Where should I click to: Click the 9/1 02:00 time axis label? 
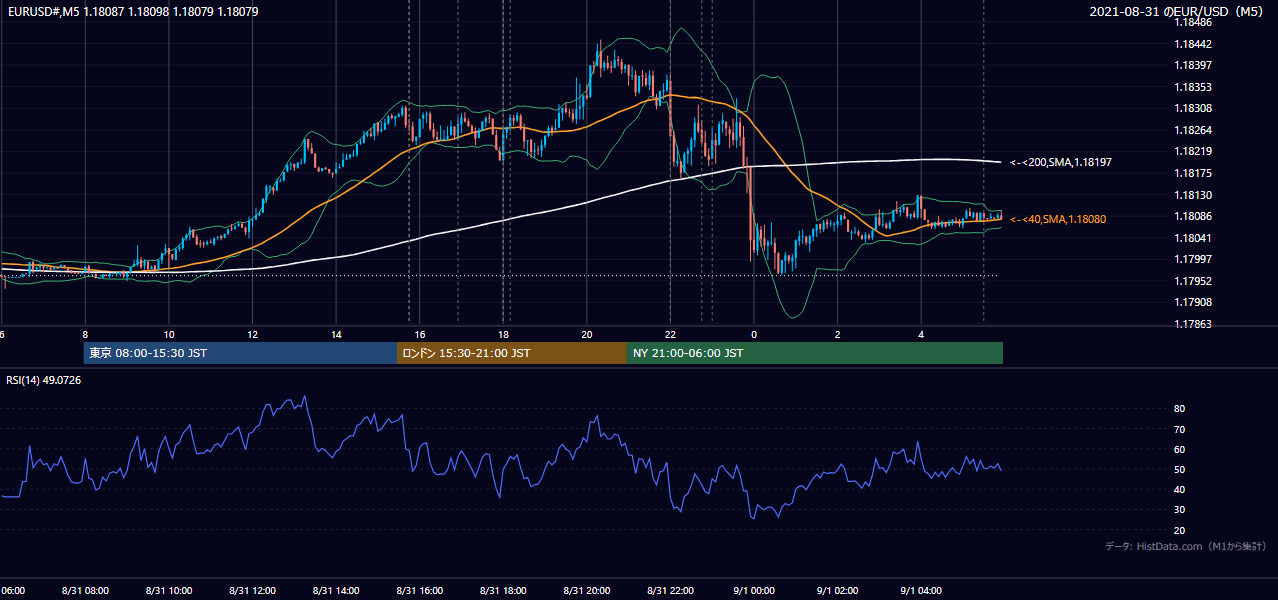click(838, 591)
